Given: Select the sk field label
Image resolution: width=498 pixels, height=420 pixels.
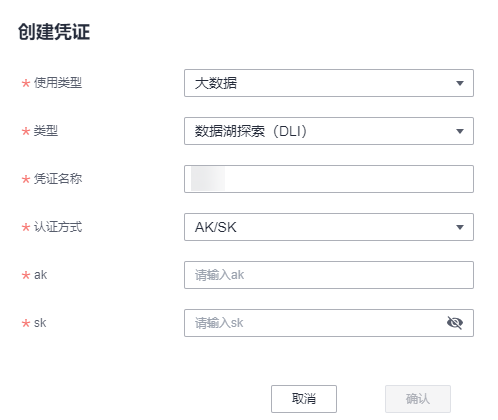Looking at the screenshot, I should pos(40,323).
